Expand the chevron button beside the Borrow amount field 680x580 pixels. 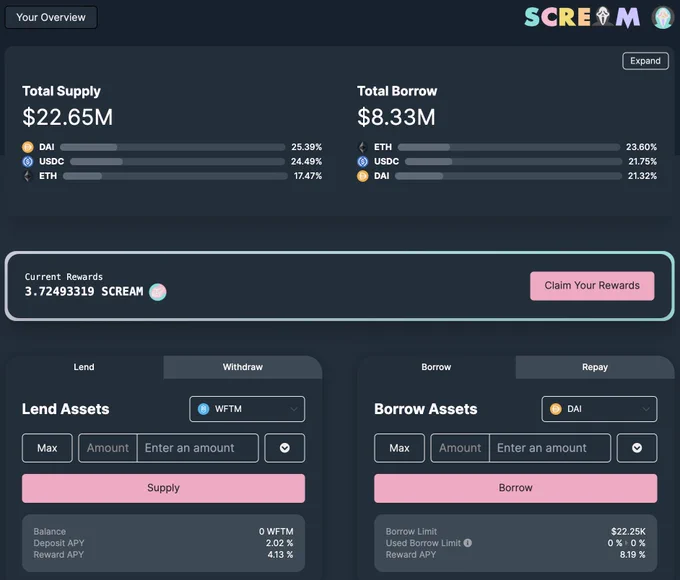point(637,448)
